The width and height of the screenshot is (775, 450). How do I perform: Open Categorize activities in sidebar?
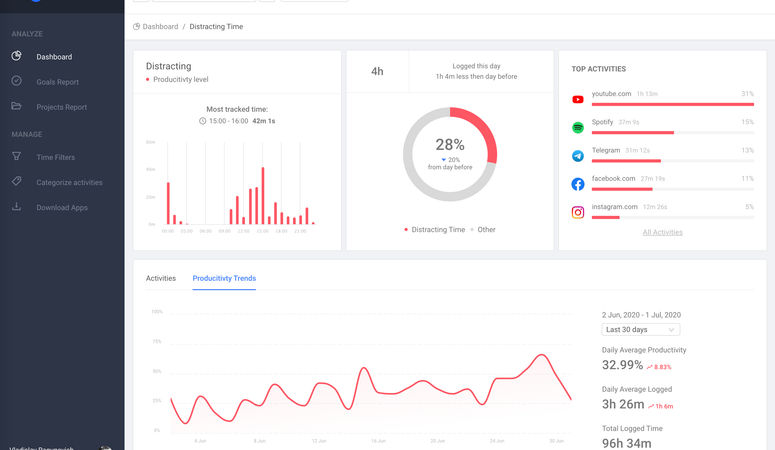click(x=69, y=182)
